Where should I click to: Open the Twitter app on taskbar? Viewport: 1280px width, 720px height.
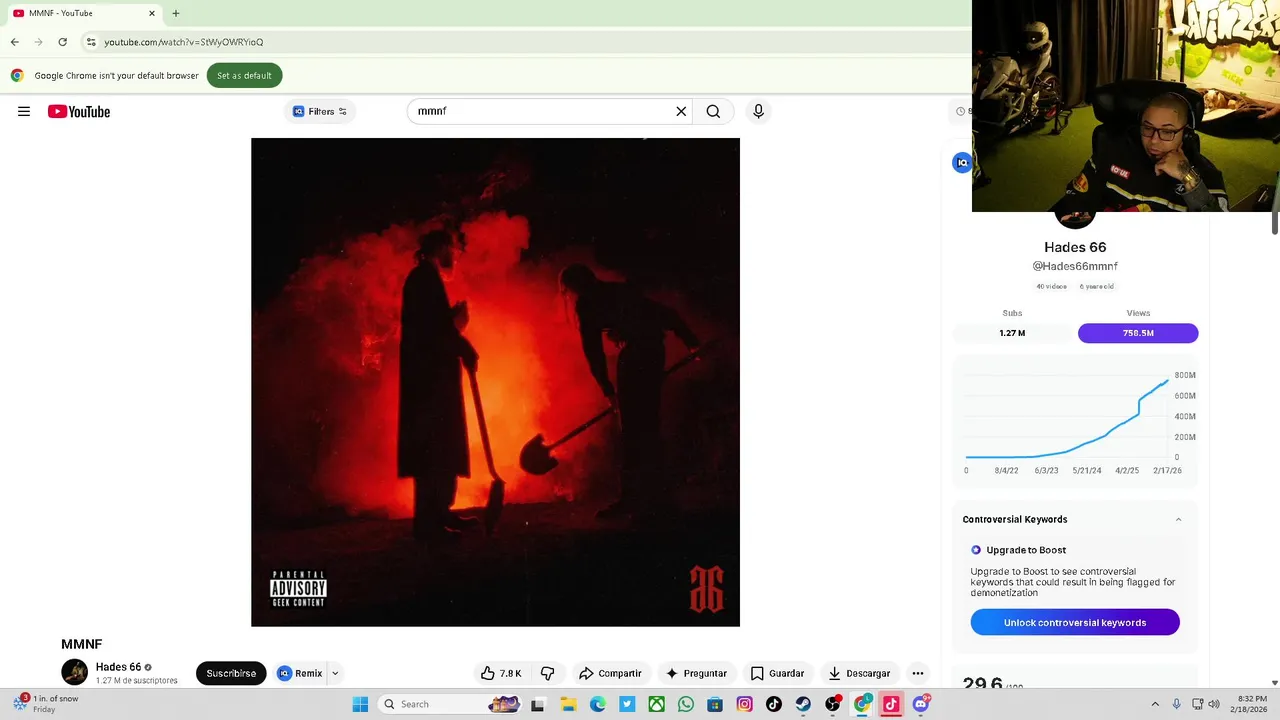point(627,704)
